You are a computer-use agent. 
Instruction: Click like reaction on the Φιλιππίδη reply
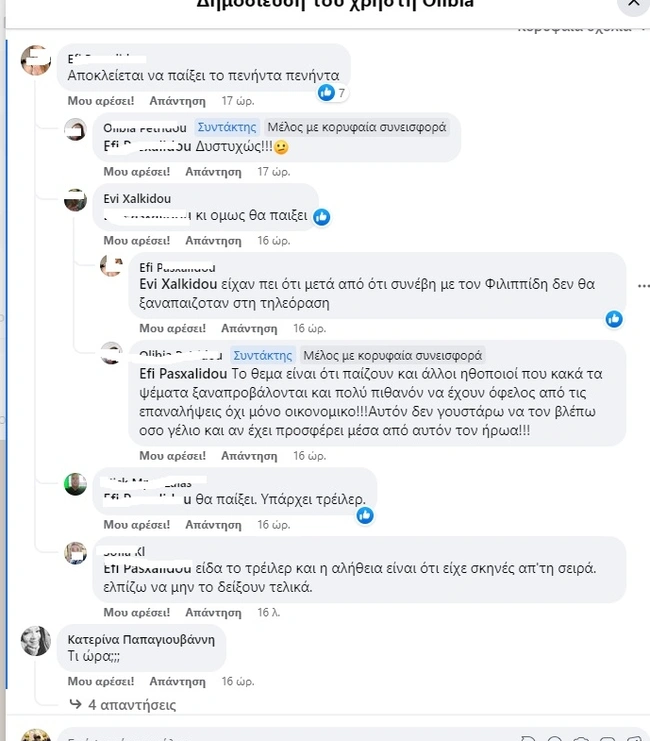614,319
